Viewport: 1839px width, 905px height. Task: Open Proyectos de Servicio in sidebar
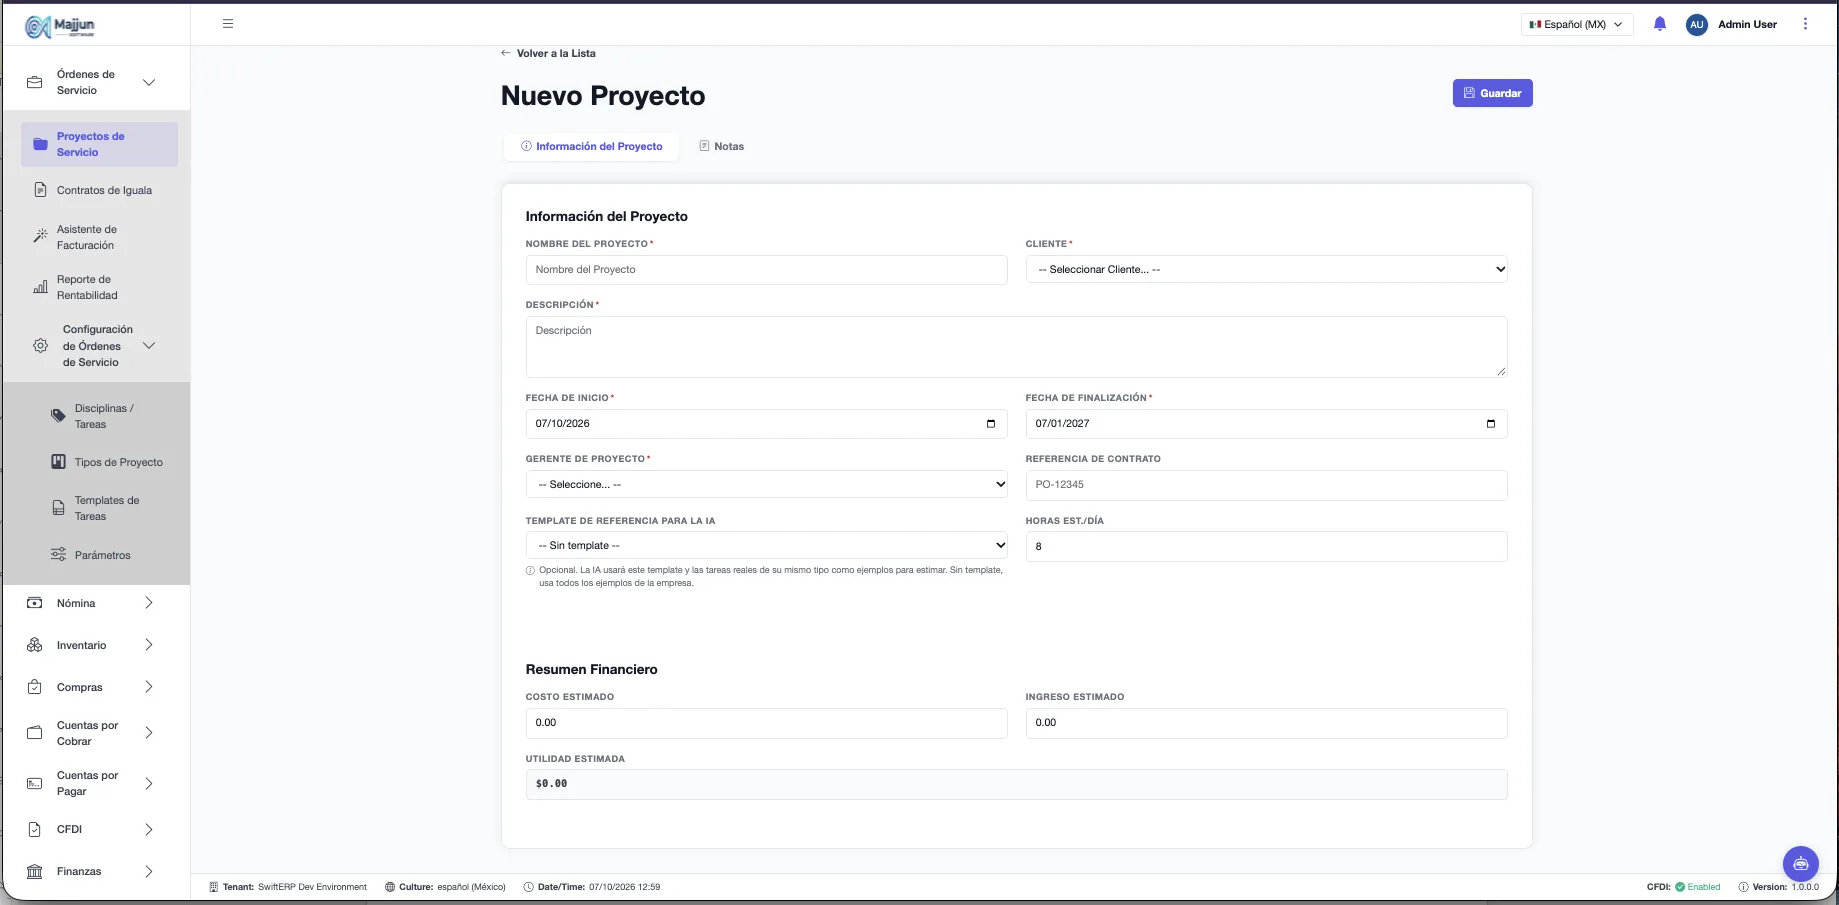[99, 144]
